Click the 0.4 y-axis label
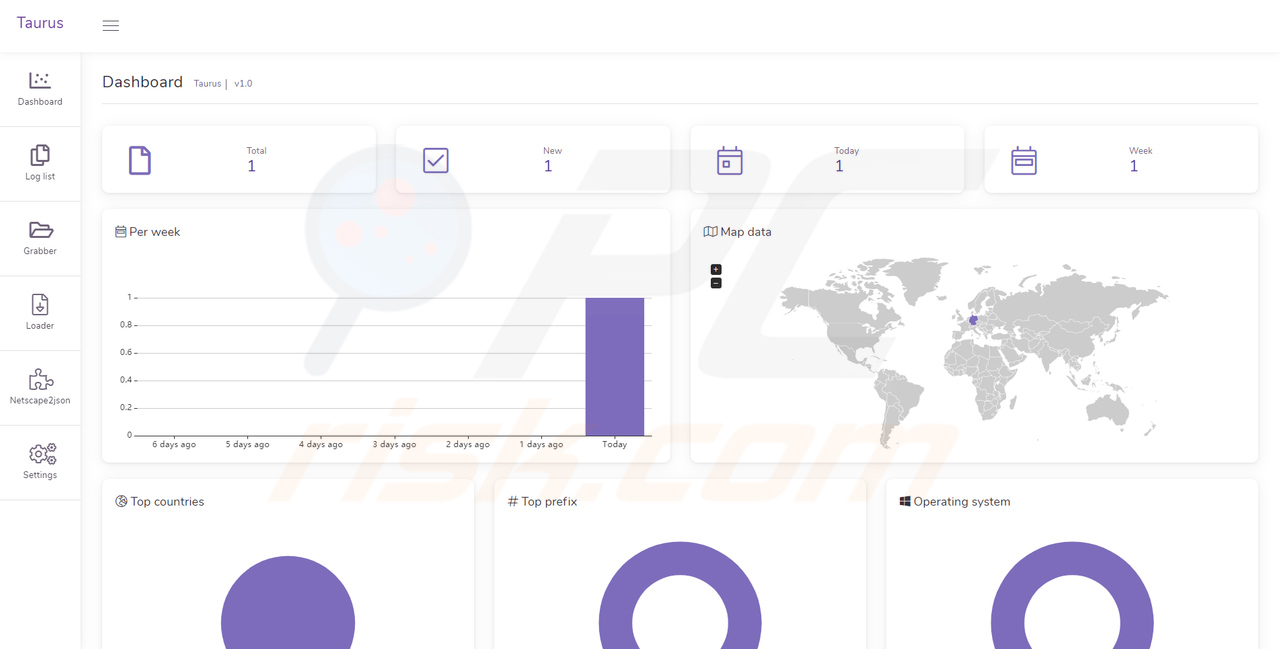Viewport: 1280px width, 649px height. point(125,380)
